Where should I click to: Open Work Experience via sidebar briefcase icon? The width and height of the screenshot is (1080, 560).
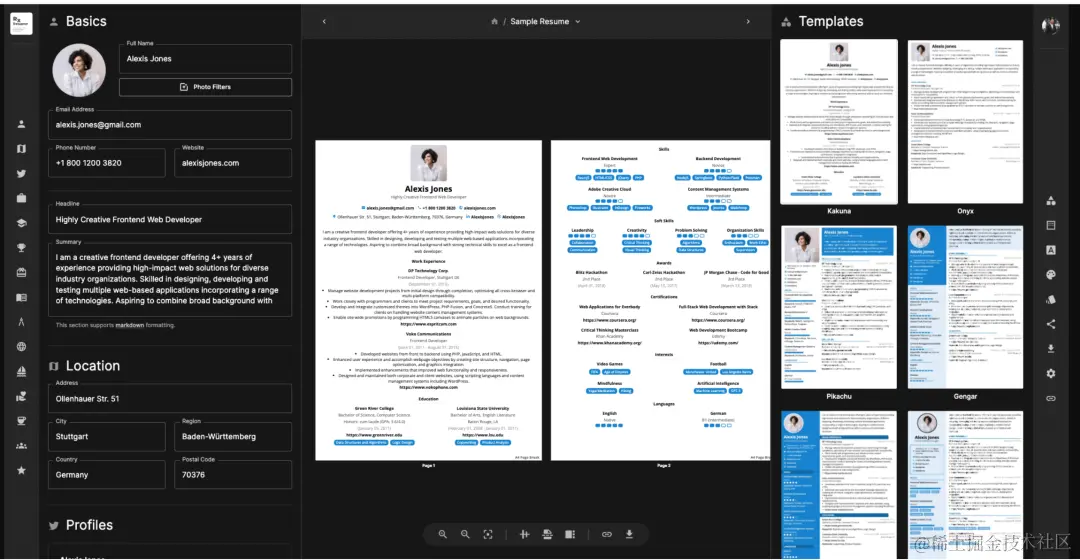[21, 198]
